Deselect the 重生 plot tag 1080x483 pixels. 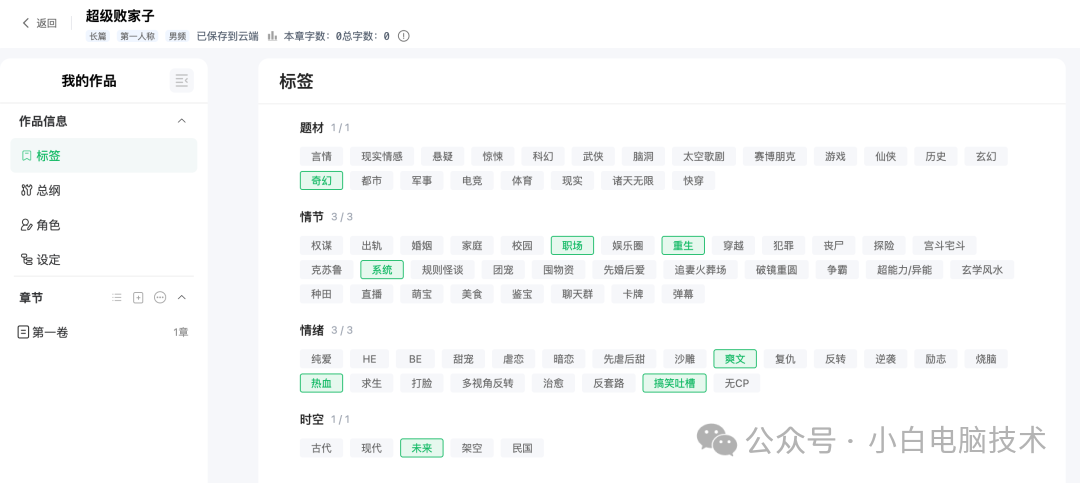point(683,245)
